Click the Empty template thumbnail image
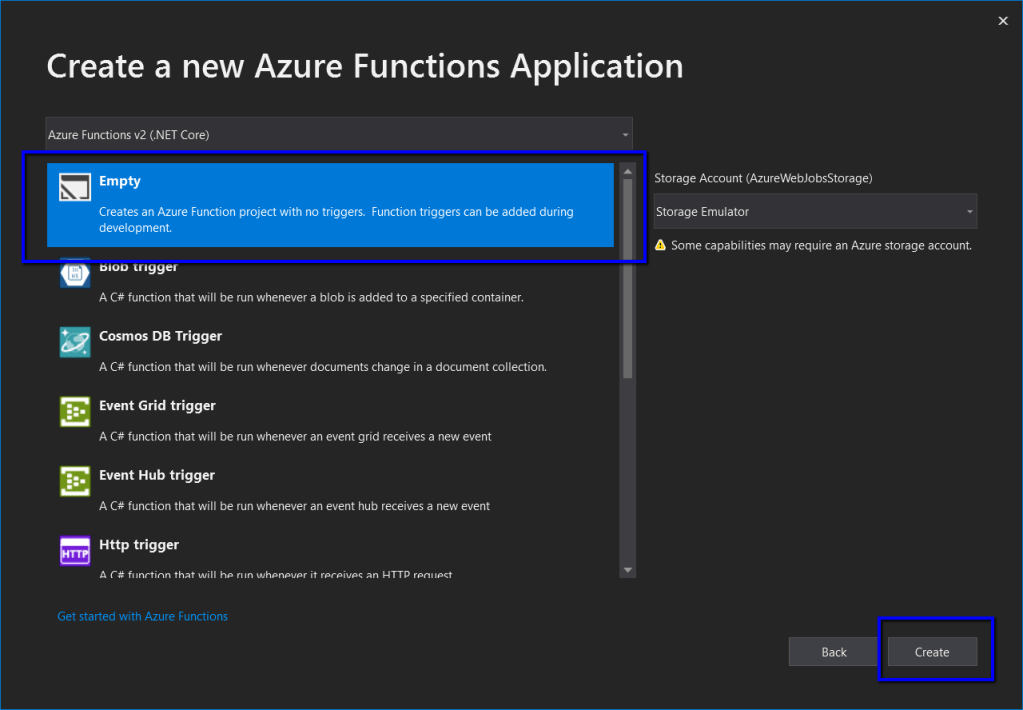The width and height of the screenshot is (1023, 710). [x=75, y=188]
